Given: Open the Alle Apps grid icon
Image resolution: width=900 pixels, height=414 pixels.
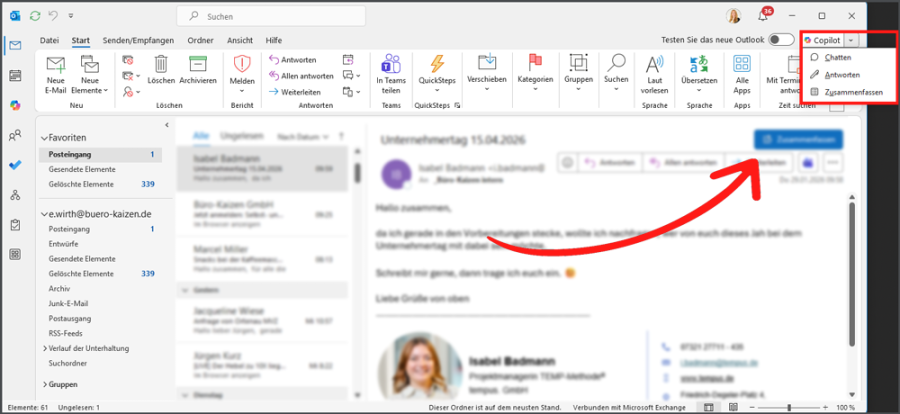Looking at the screenshot, I should pos(742,64).
